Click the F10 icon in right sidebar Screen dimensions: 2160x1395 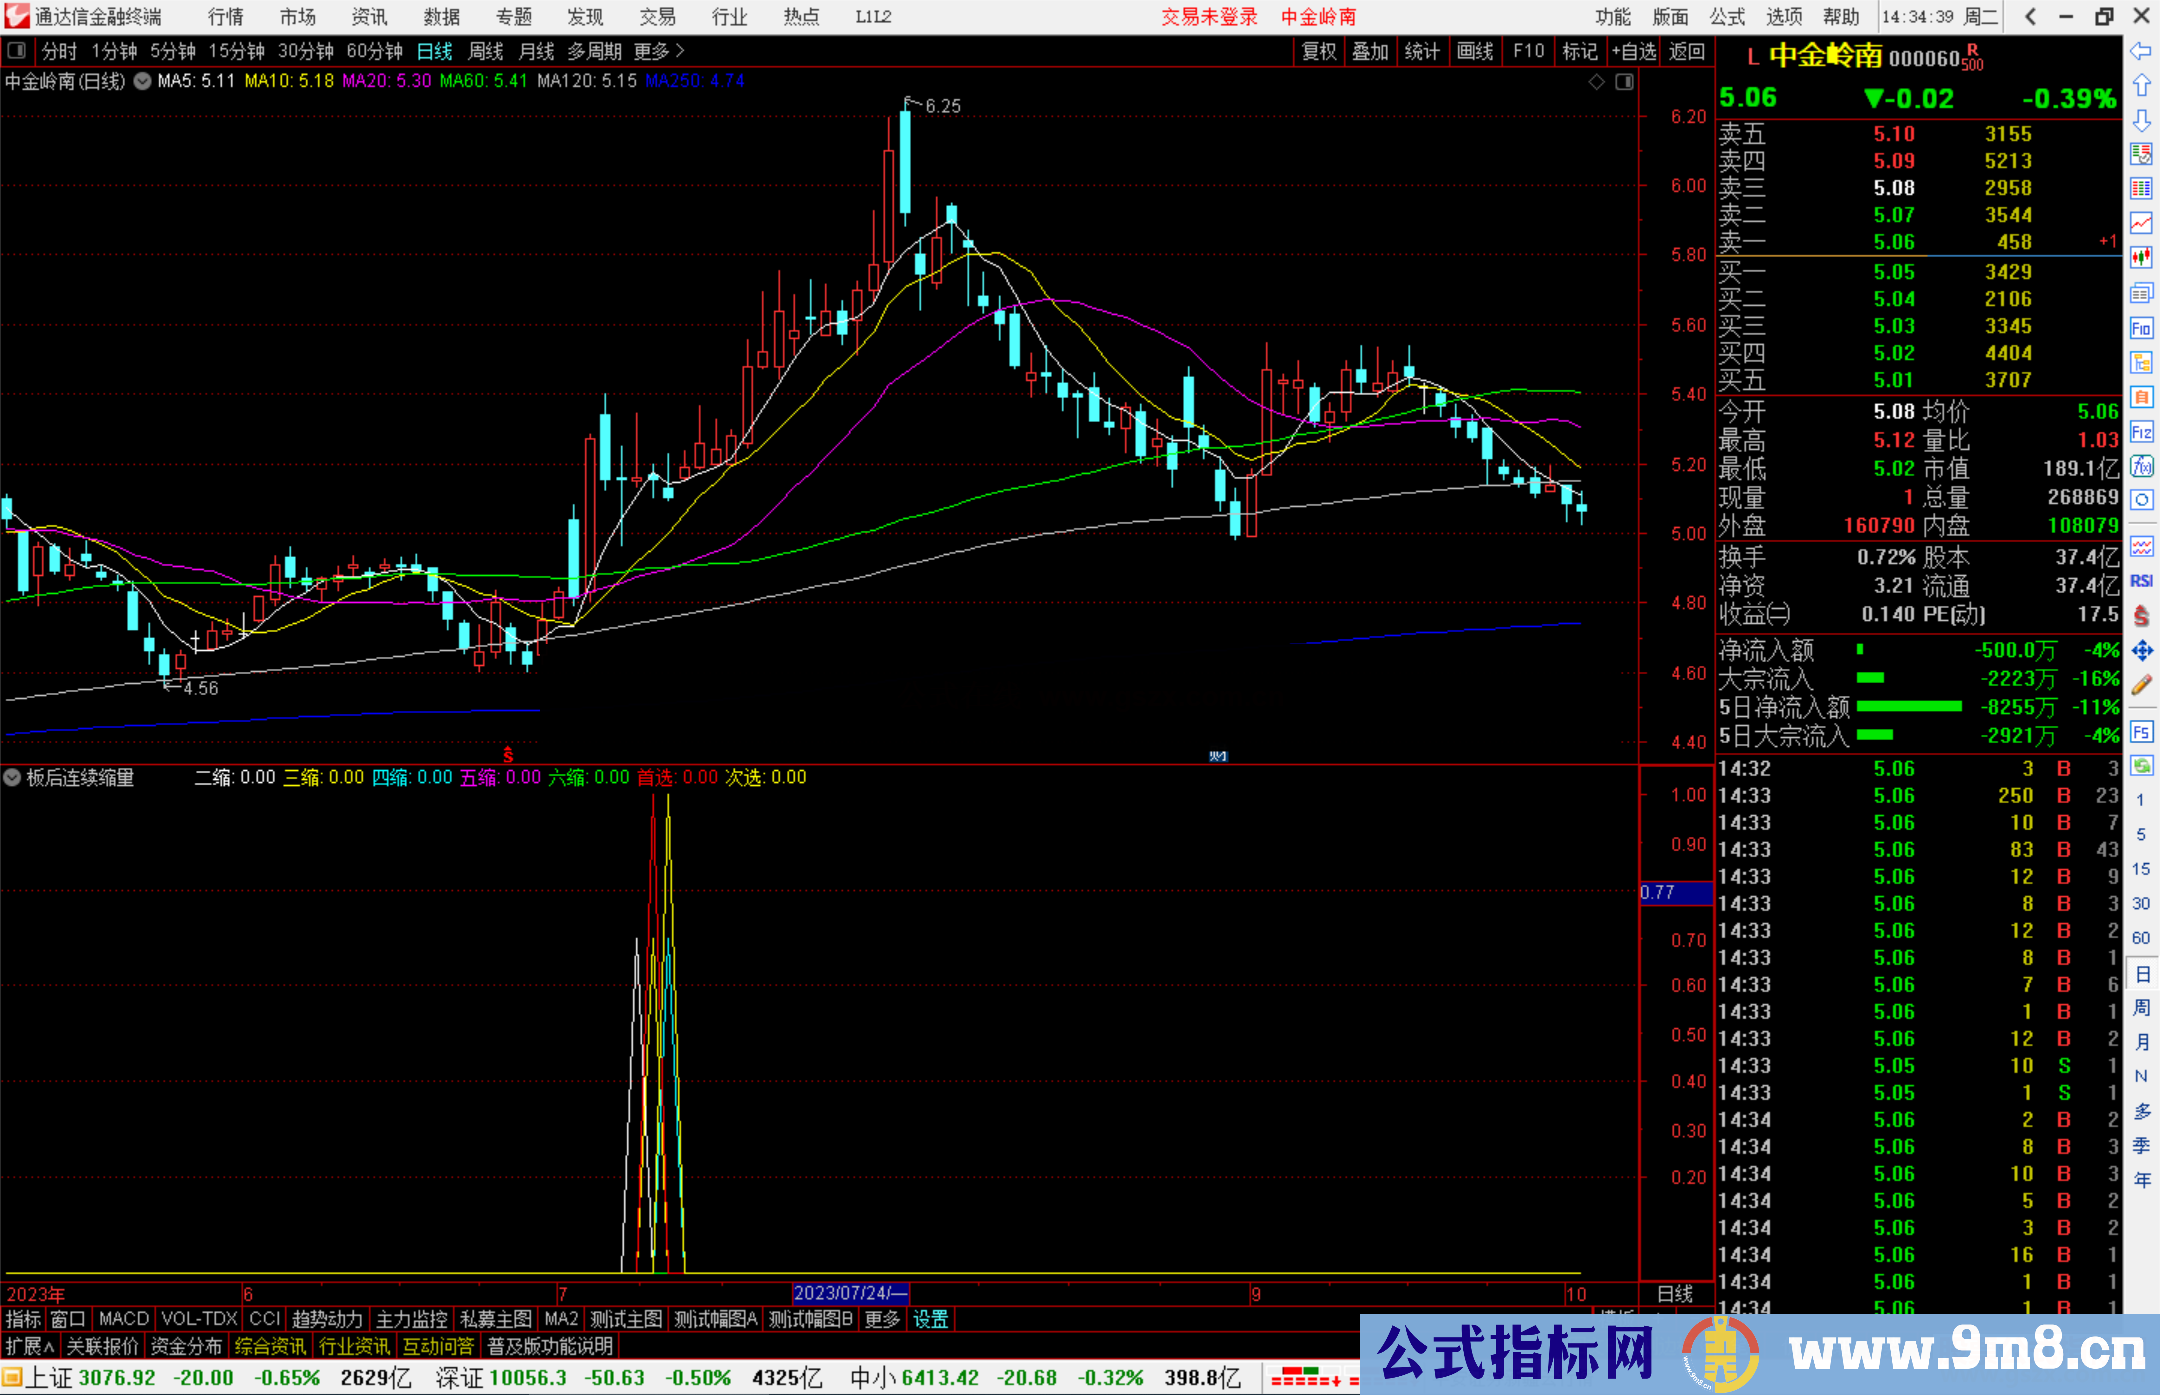[2141, 329]
